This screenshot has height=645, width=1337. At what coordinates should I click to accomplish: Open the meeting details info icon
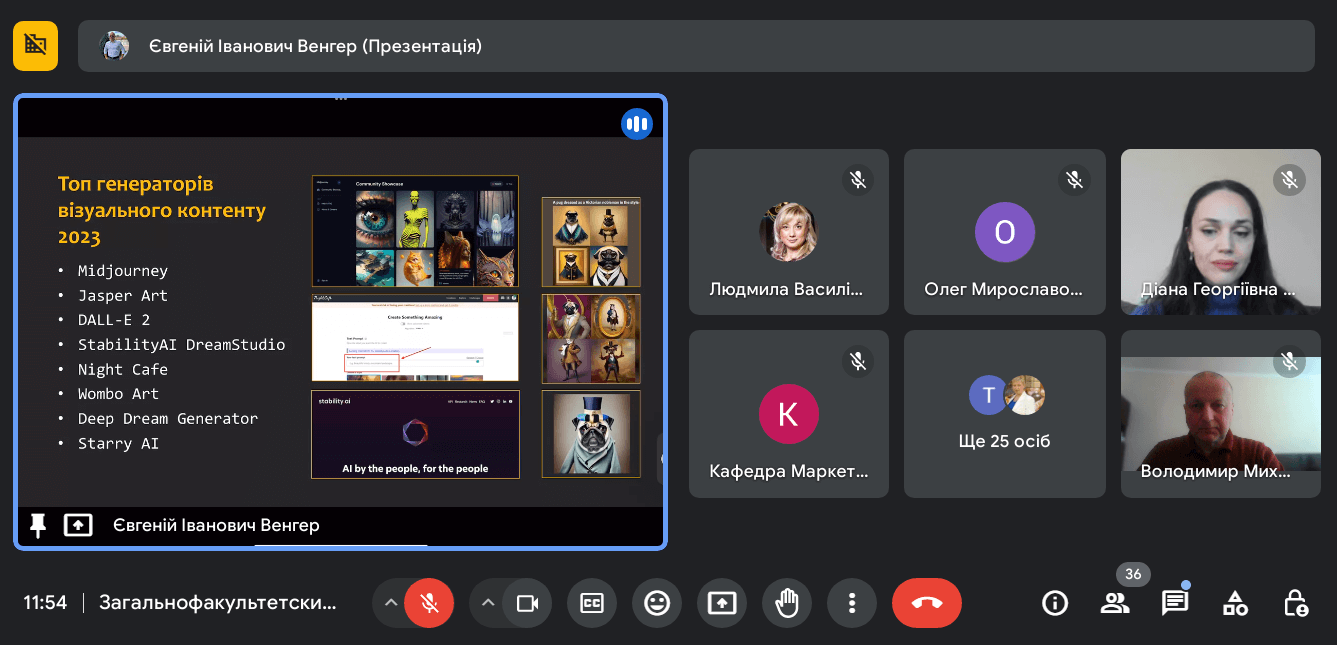coord(1054,603)
